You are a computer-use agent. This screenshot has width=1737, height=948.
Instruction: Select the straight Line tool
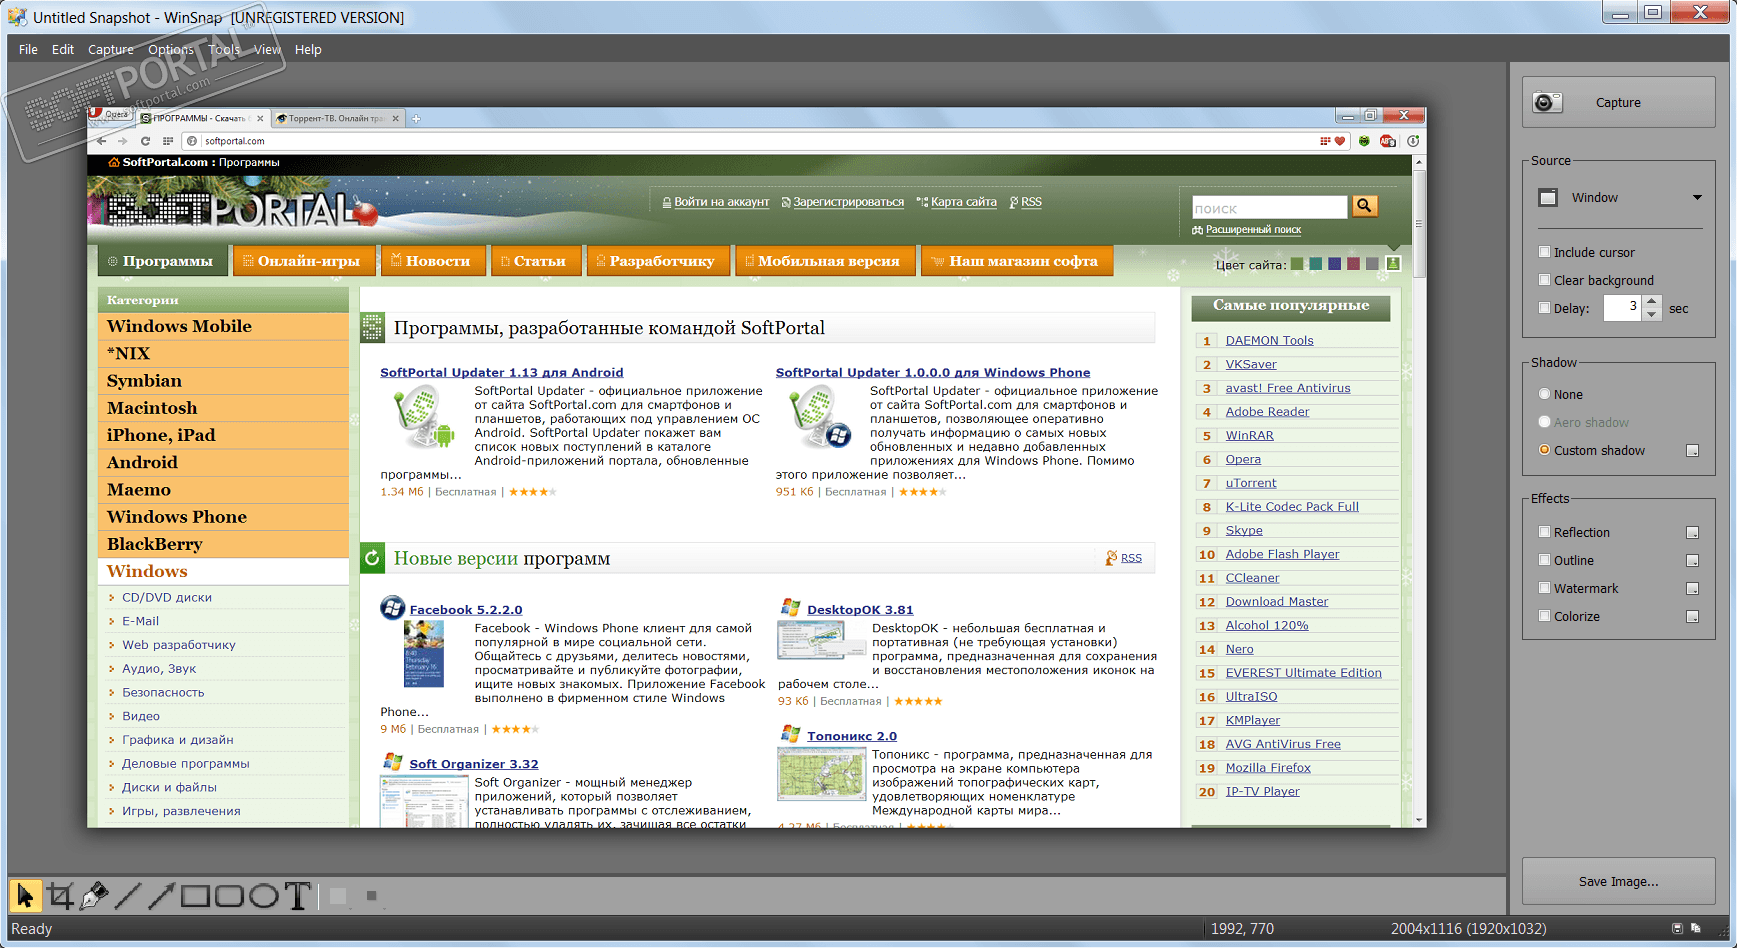(128, 895)
